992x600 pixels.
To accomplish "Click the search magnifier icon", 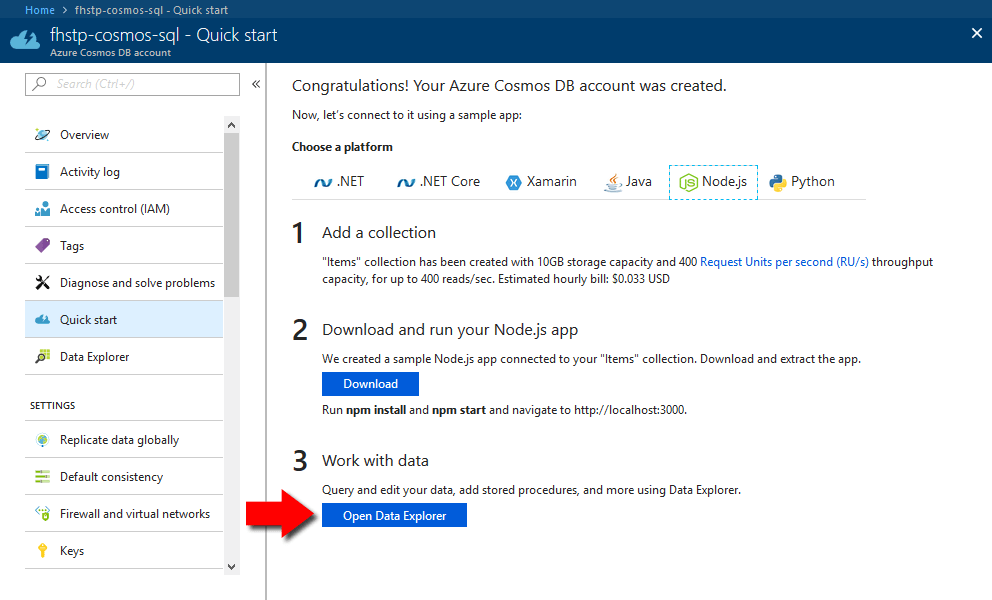I will pyautogui.click(x=39, y=84).
